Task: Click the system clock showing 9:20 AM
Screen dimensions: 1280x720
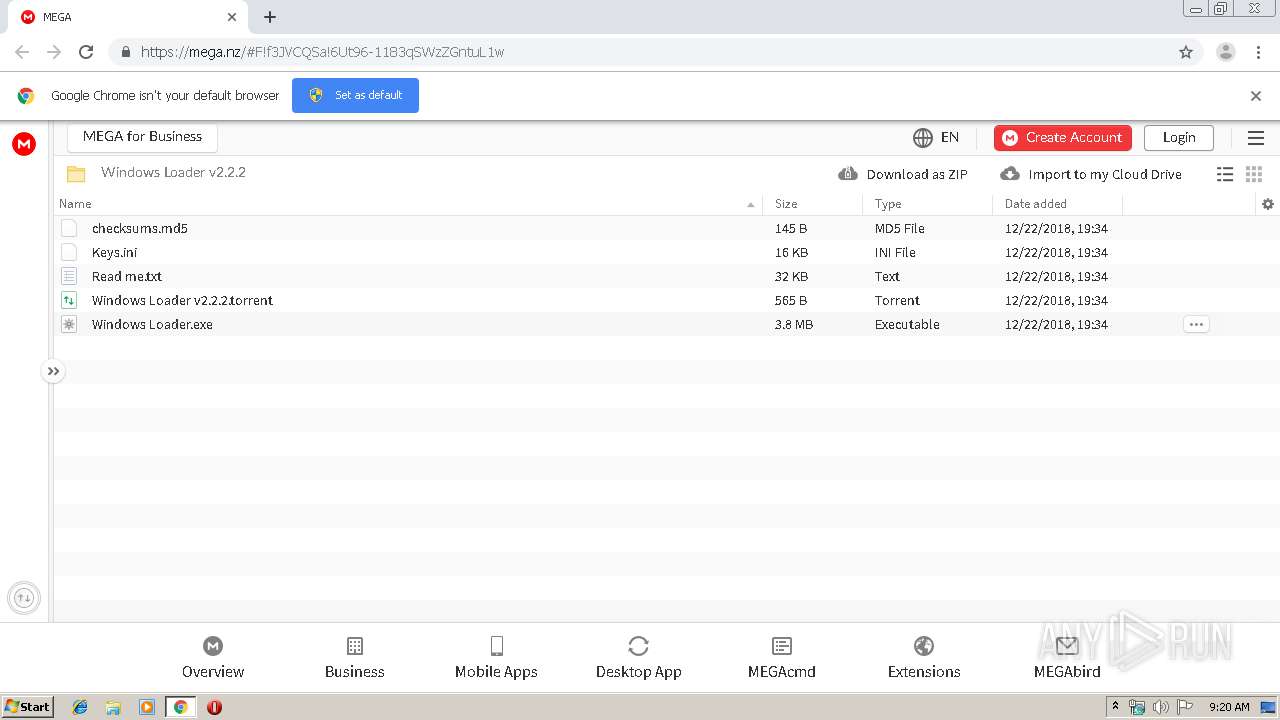Action: click(x=1229, y=707)
